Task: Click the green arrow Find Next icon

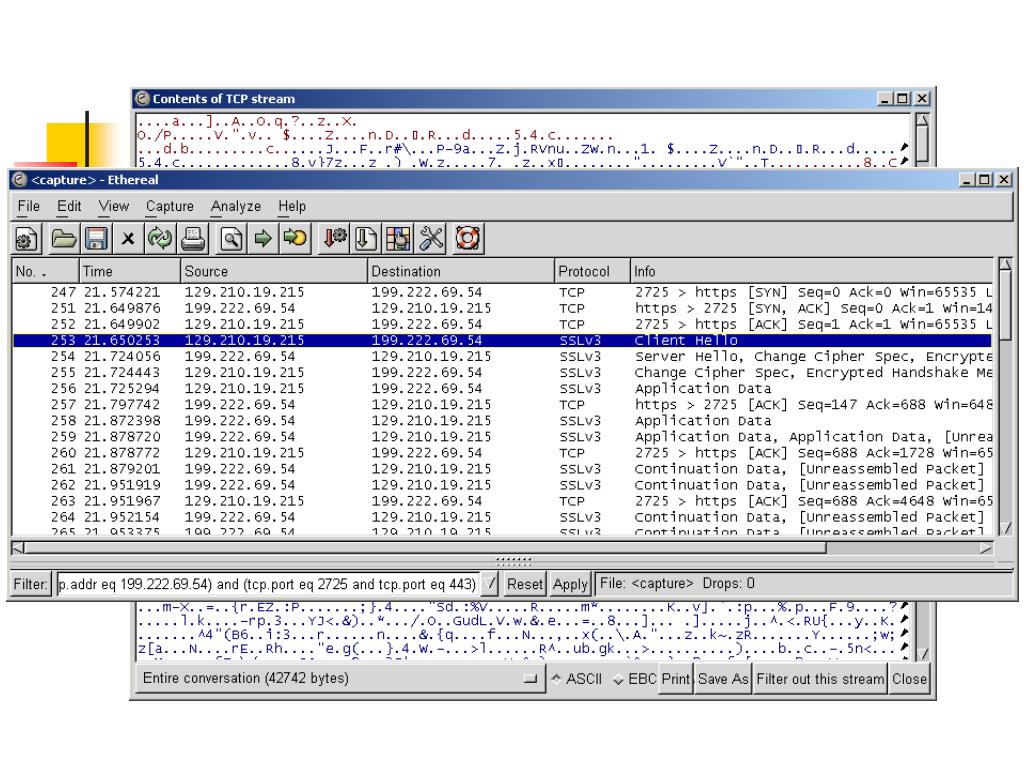Action: point(263,239)
